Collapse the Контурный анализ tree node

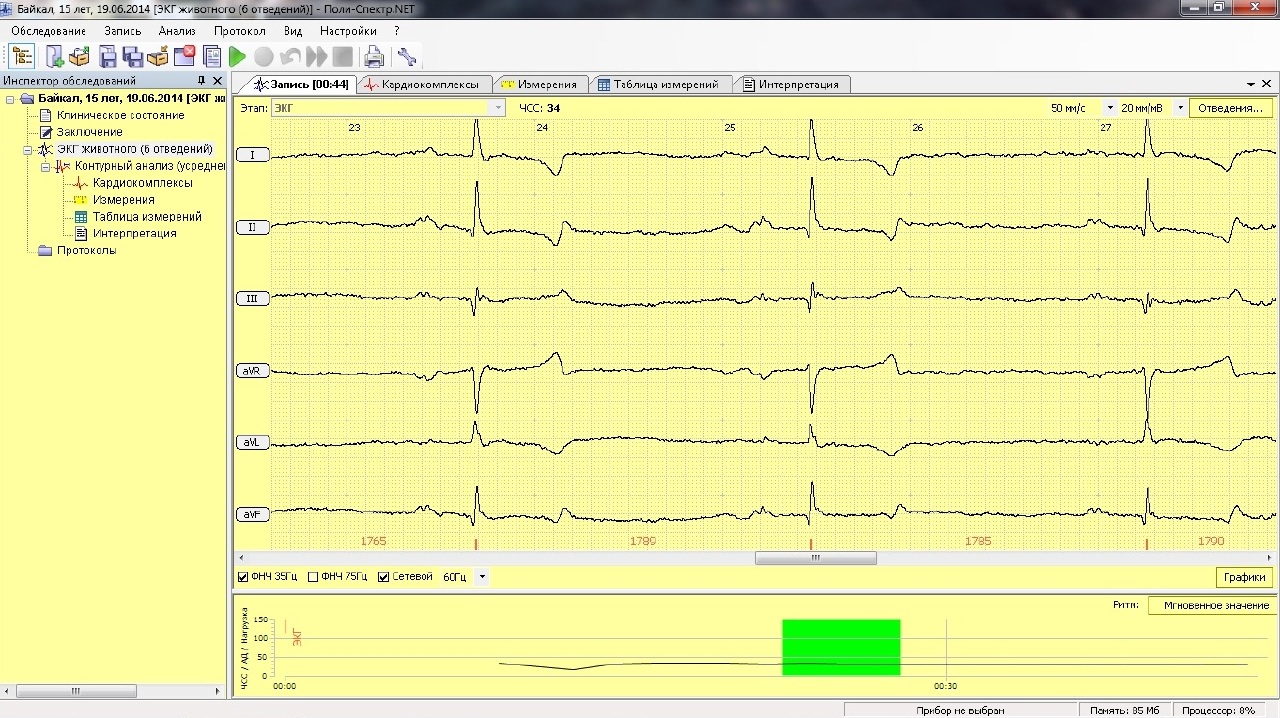[x=46, y=167]
